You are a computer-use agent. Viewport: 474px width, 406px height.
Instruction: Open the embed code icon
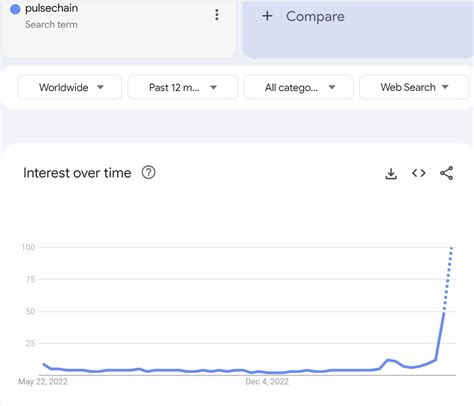[x=418, y=173]
